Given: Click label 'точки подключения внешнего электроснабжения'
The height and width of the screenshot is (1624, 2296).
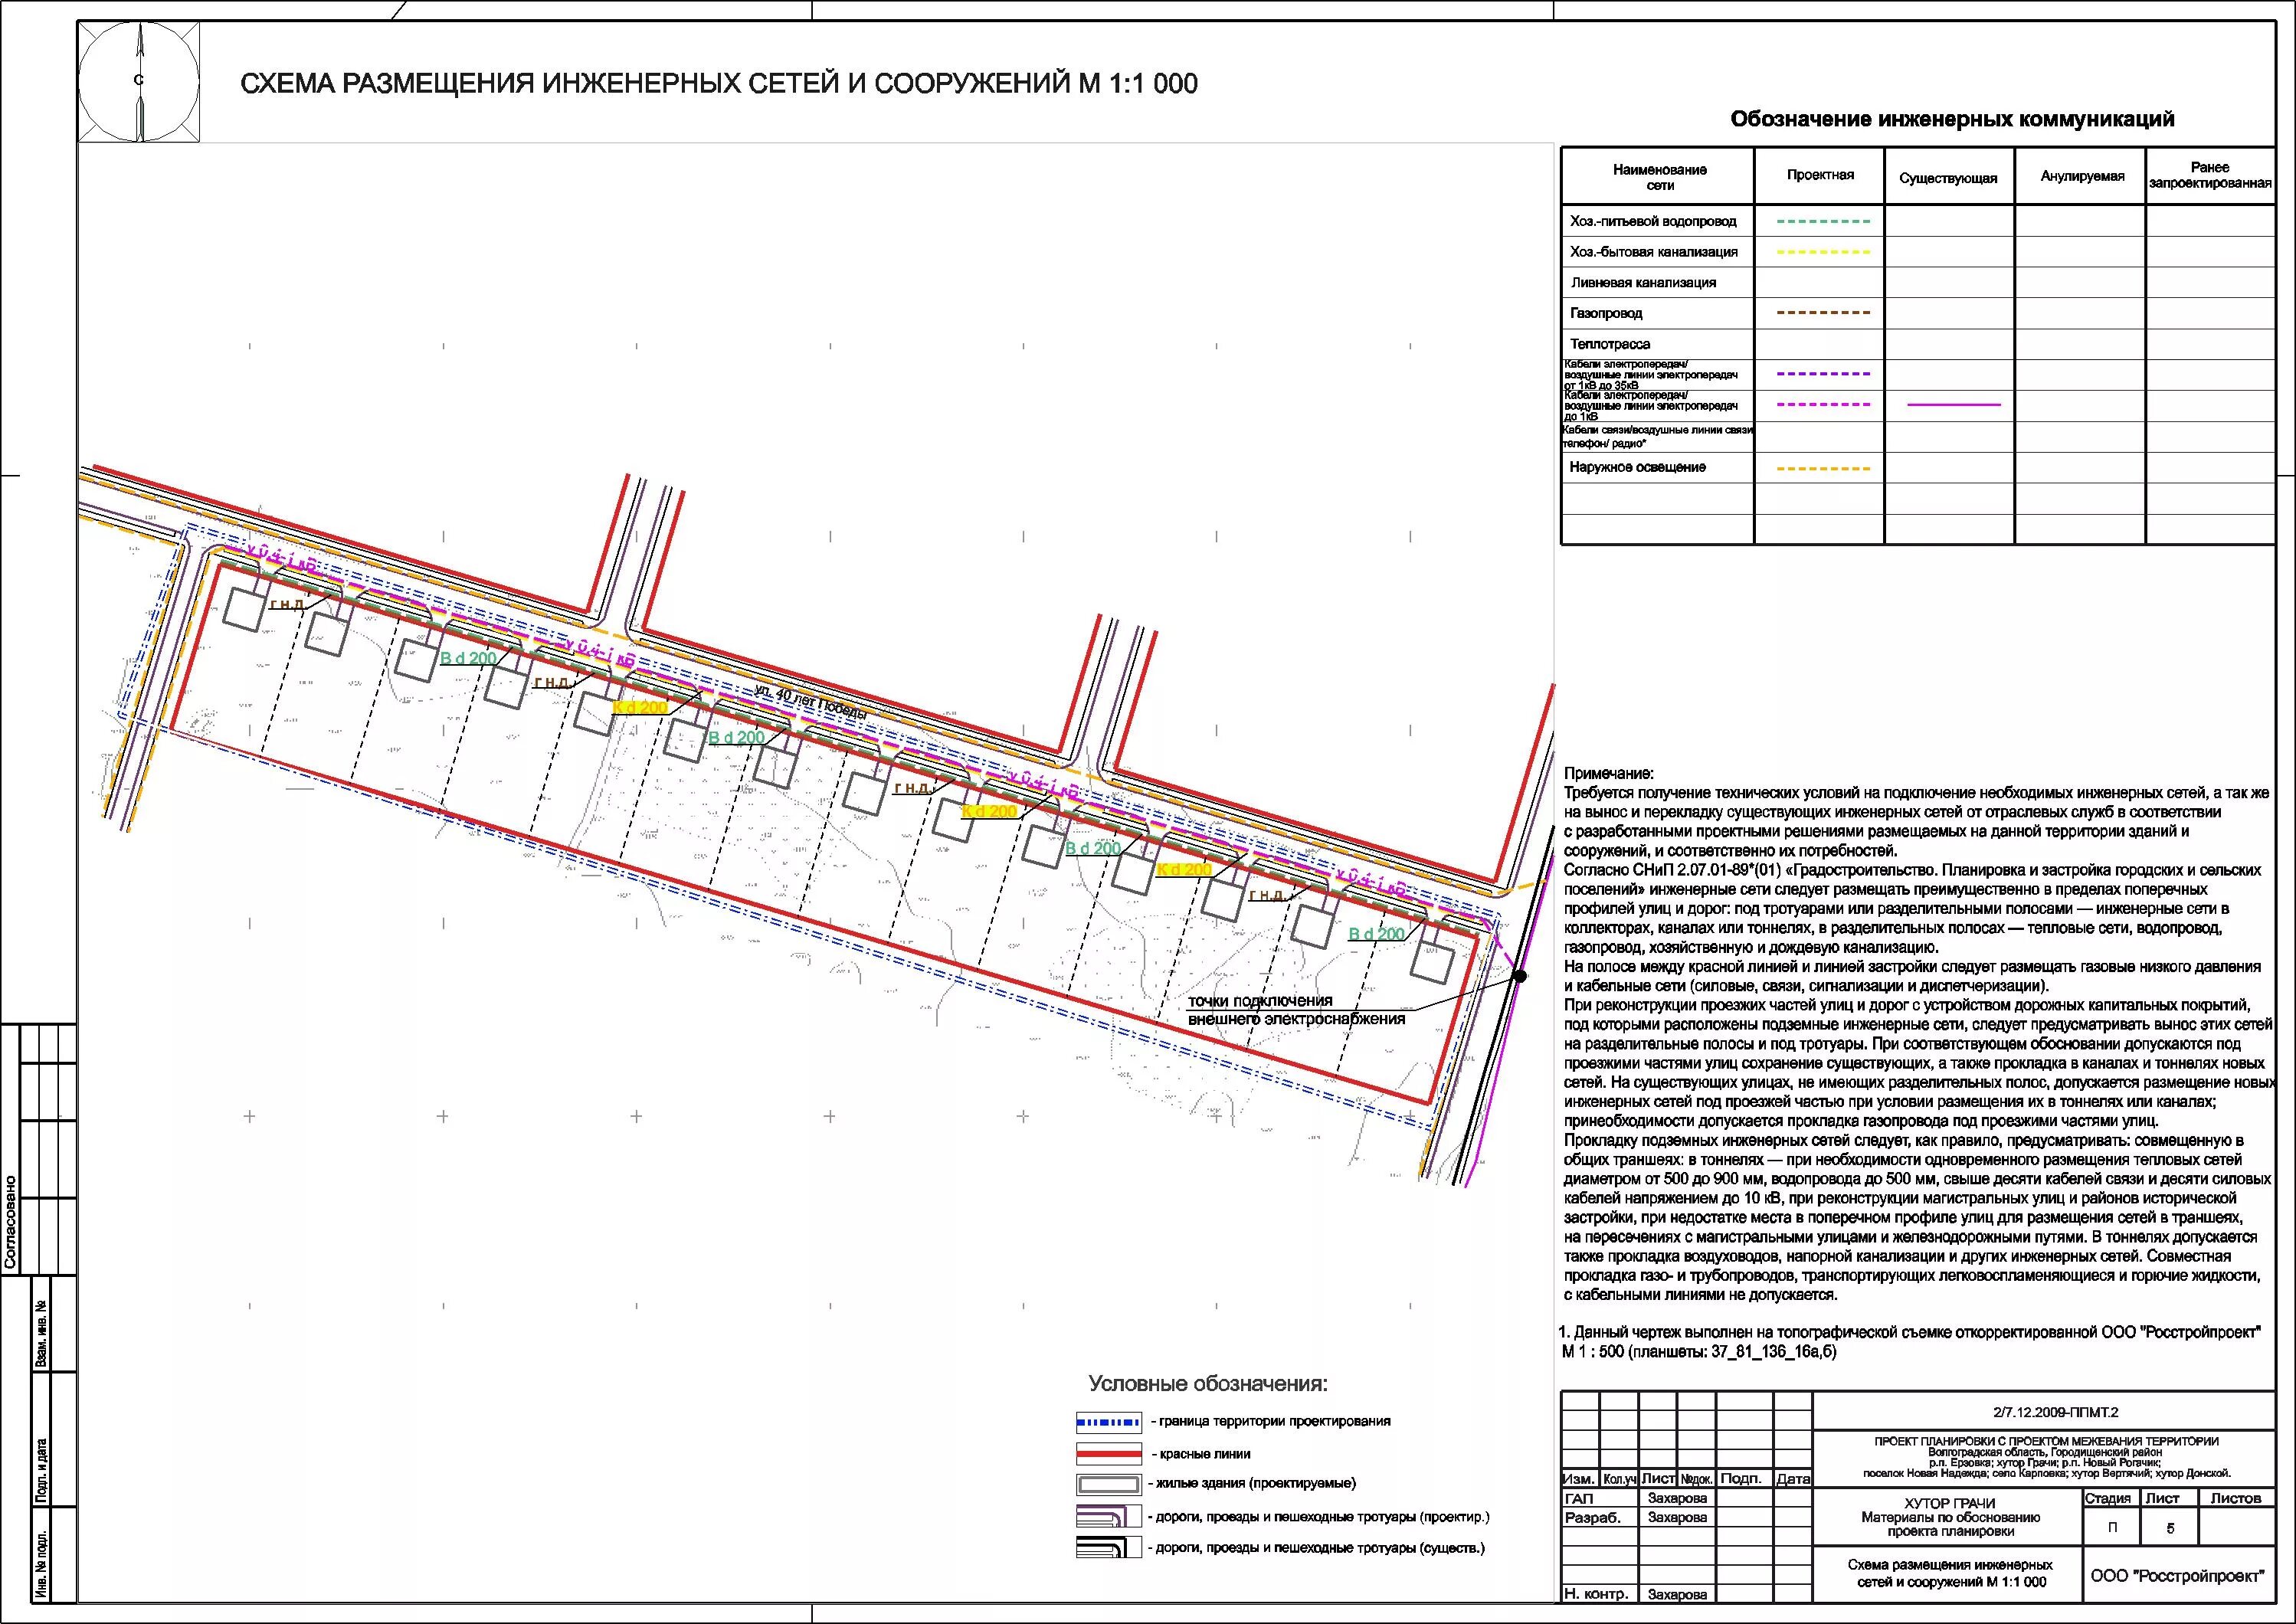Looking at the screenshot, I should click(x=1296, y=1009).
